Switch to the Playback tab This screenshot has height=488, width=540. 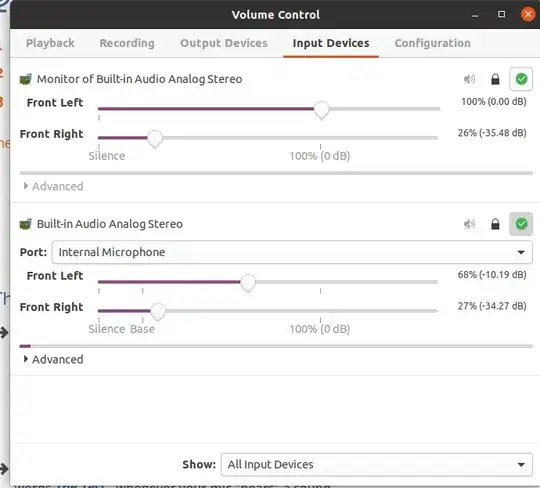click(x=50, y=43)
